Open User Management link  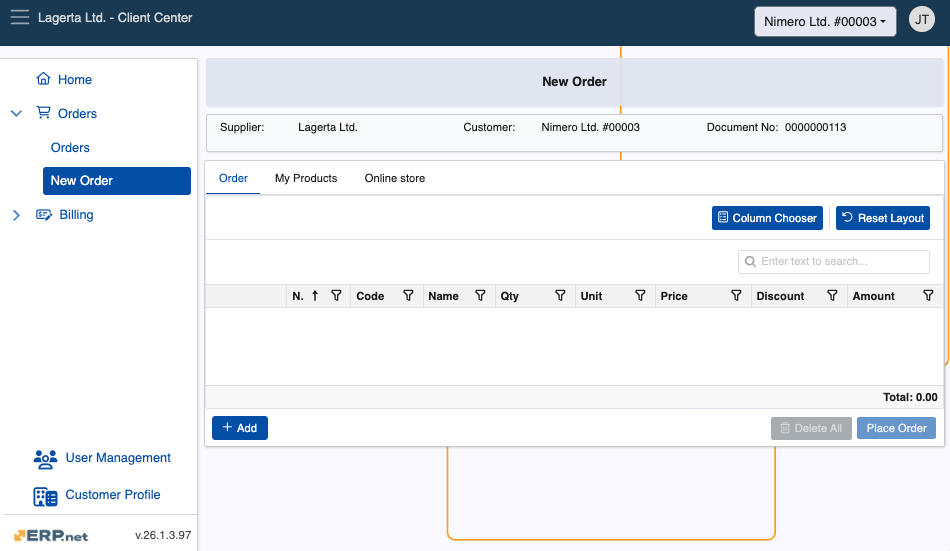click(118, 458)
